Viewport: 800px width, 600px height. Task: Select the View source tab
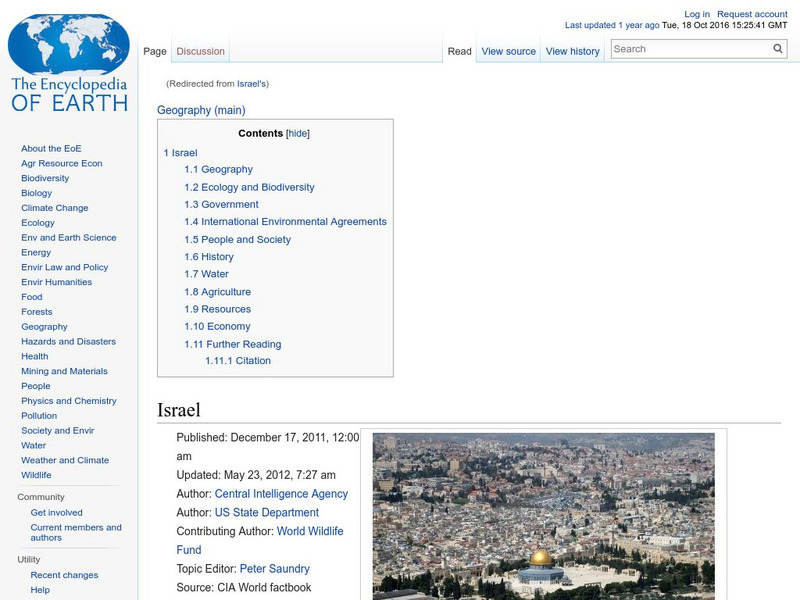pos(508,51)
